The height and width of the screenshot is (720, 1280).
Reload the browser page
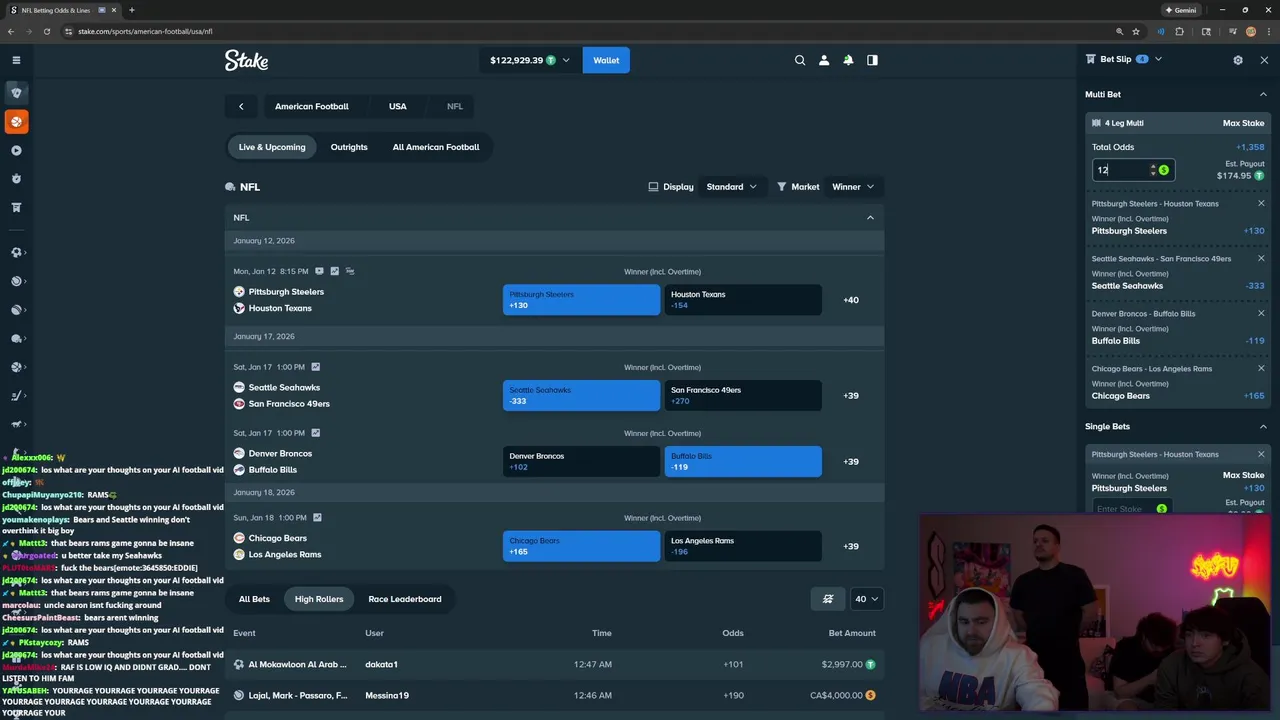coord(46,31)
